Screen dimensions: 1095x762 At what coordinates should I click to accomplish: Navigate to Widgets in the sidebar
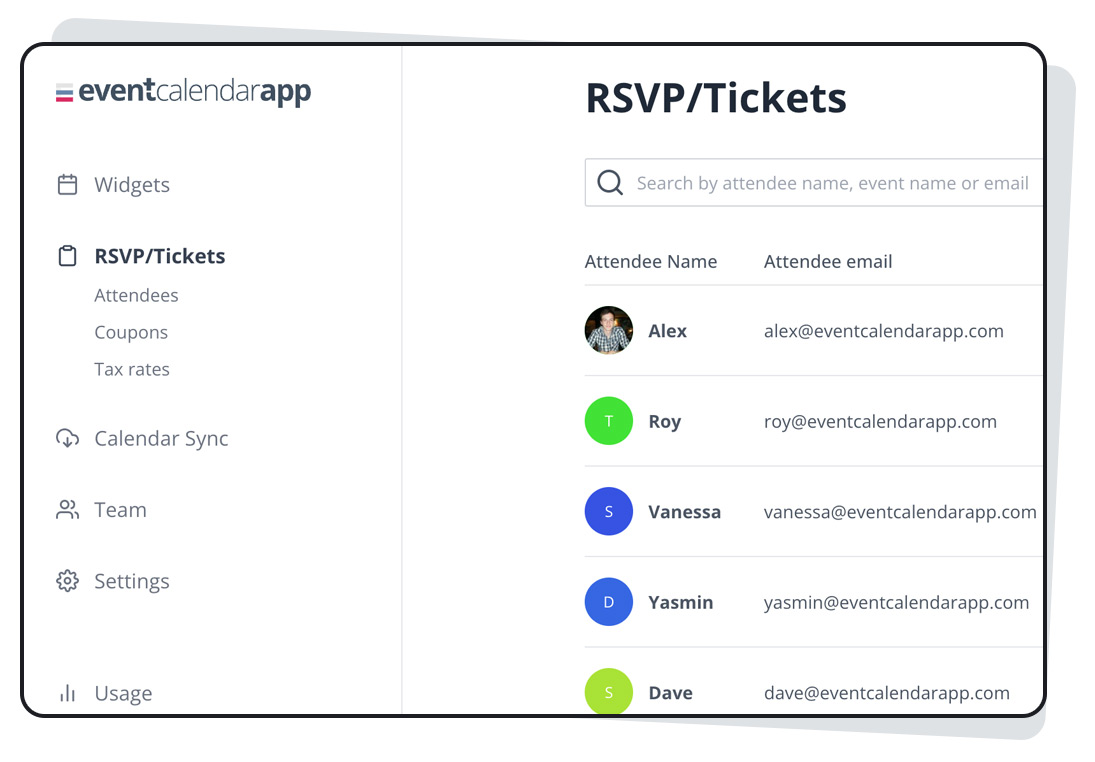tap(131, 184)
